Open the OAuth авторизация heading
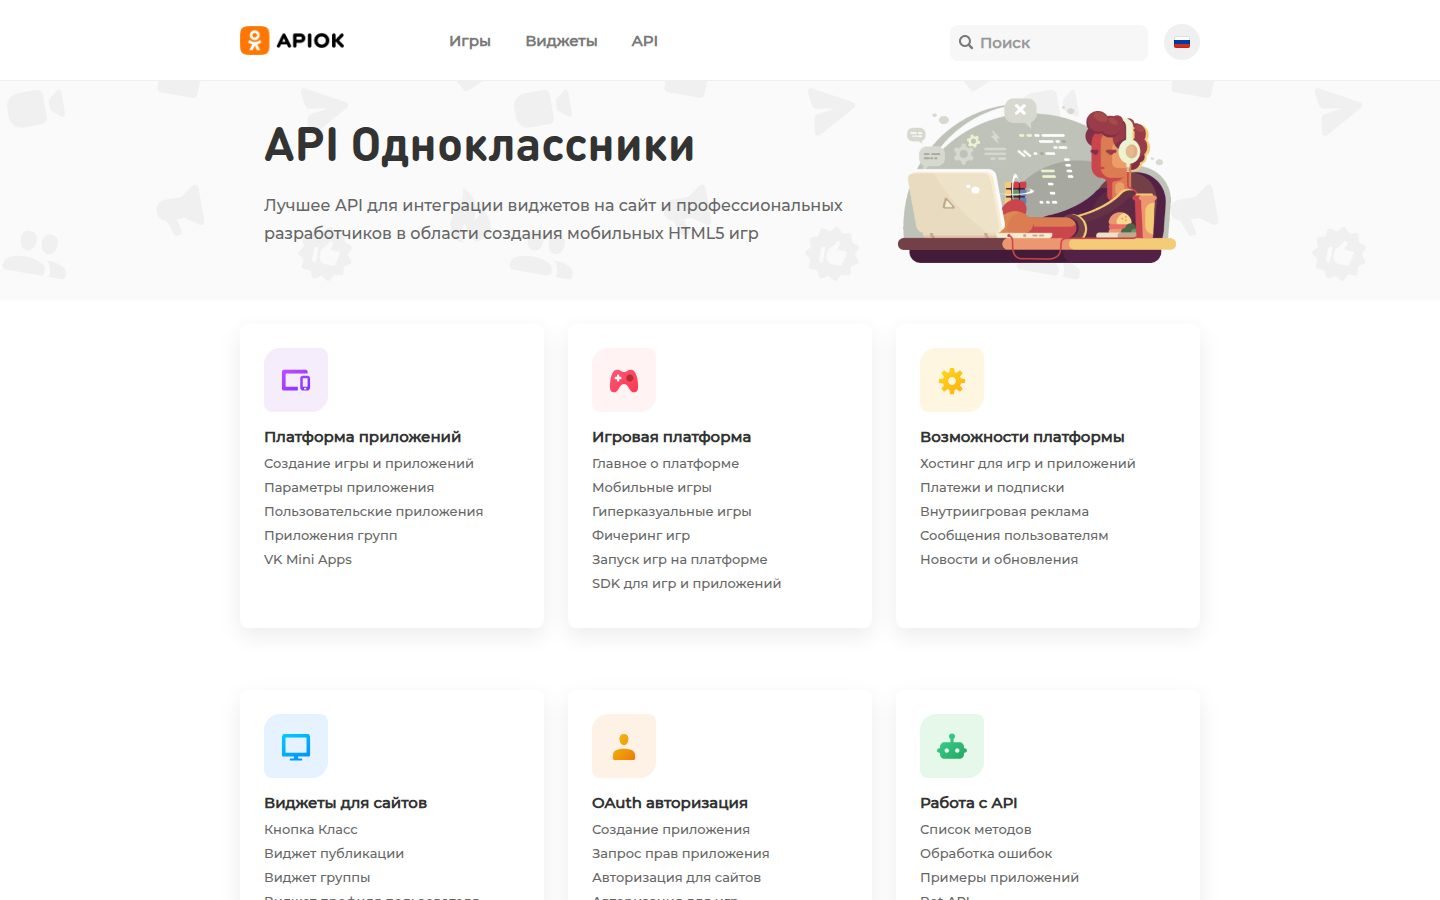The height and width of the screenshot is (900, 1440). click(669, 803)
